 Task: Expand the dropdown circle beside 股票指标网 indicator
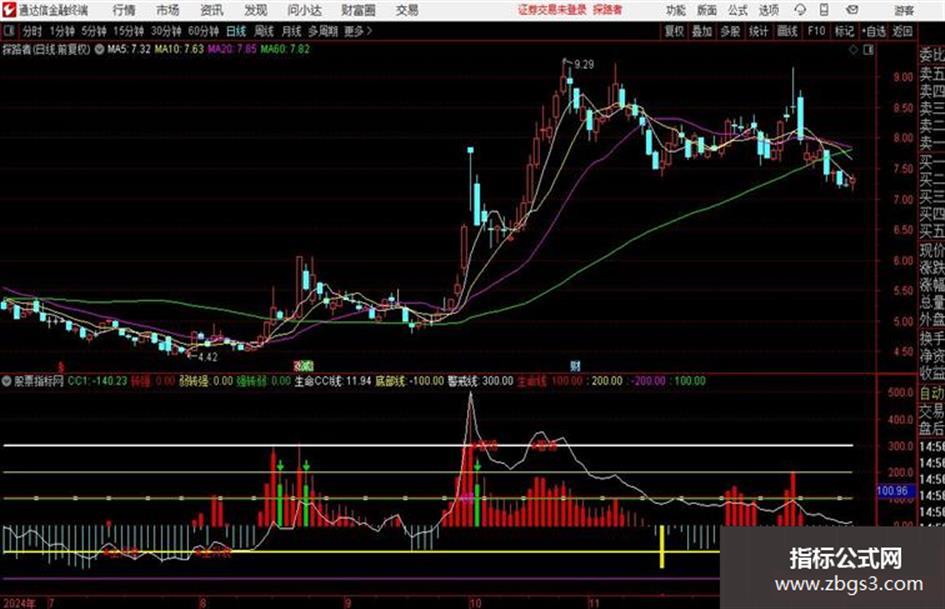7,381
